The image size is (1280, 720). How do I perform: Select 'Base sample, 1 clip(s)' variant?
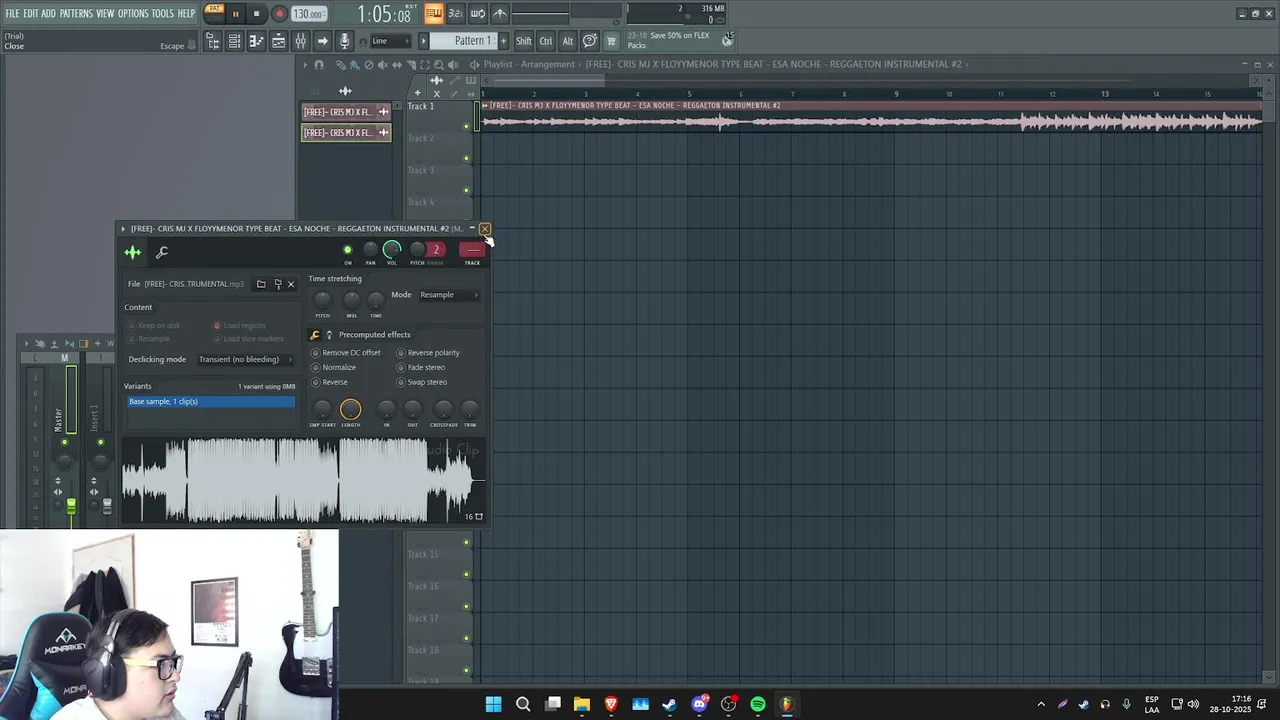(x=211, y=402)
